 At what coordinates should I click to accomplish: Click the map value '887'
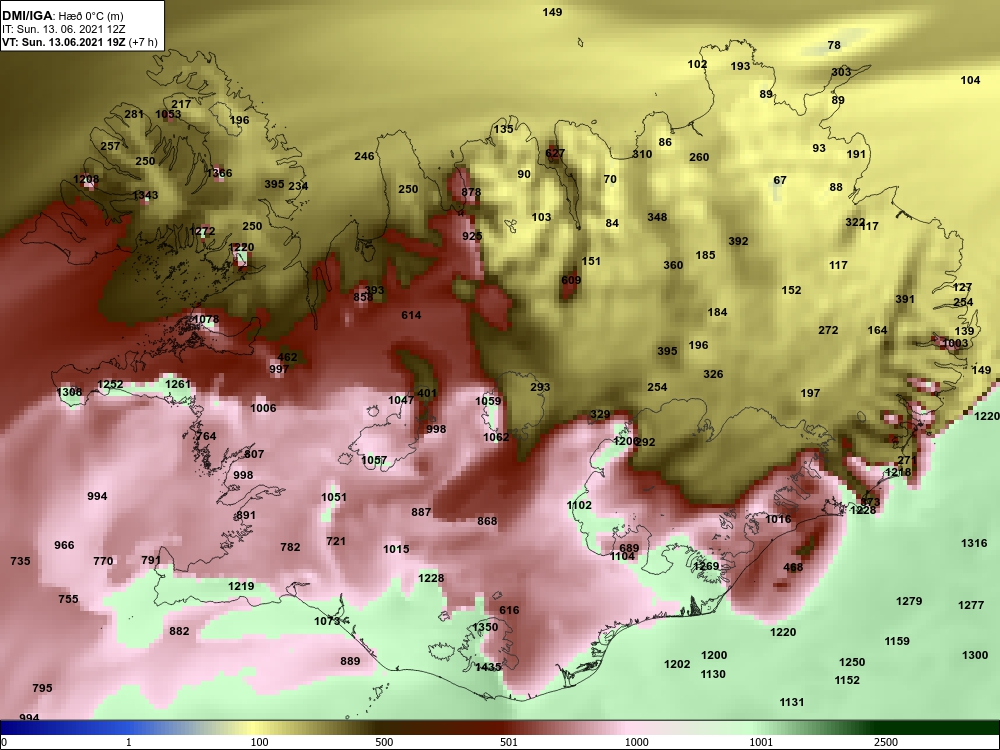tap(422, 512)
